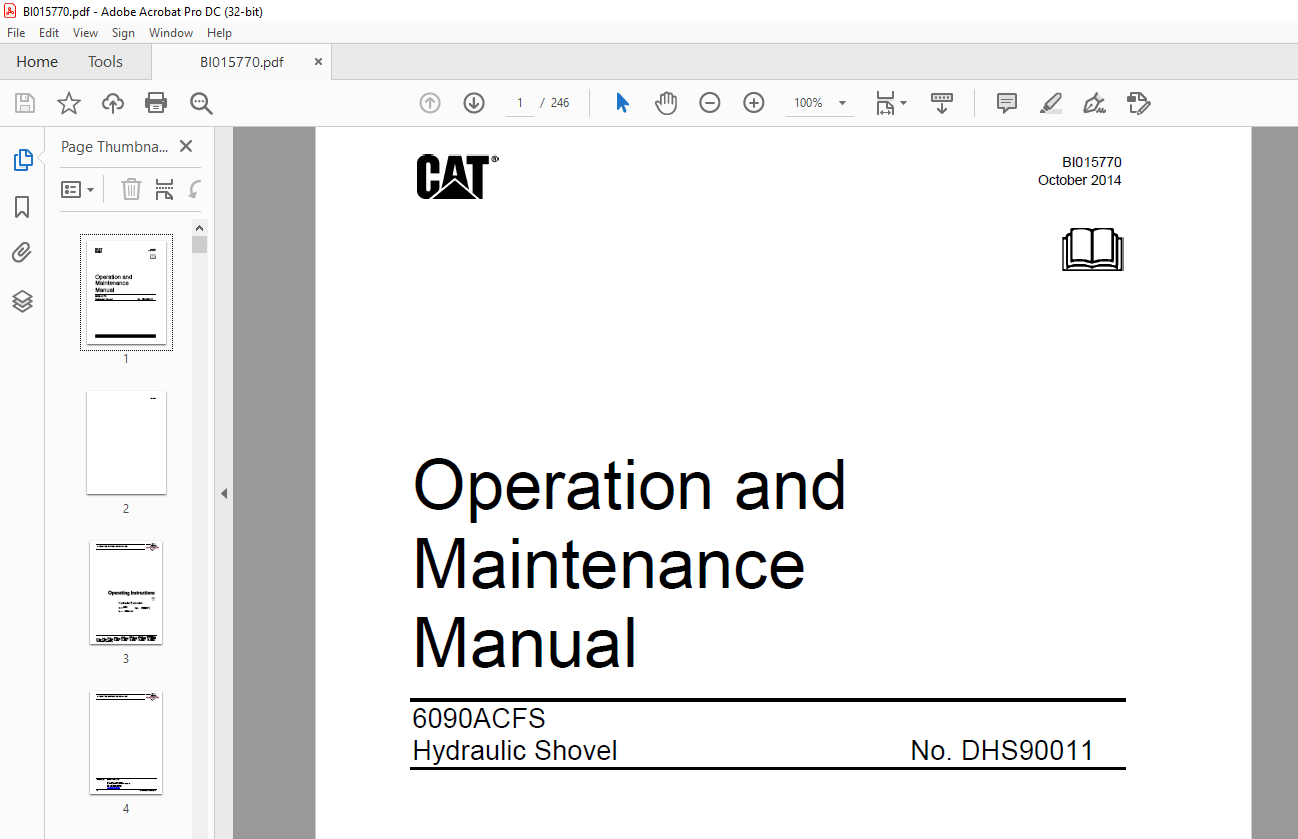Go to next page arrow
Image resolution: width=1298 pixels, height=839 pixels.
474,103
